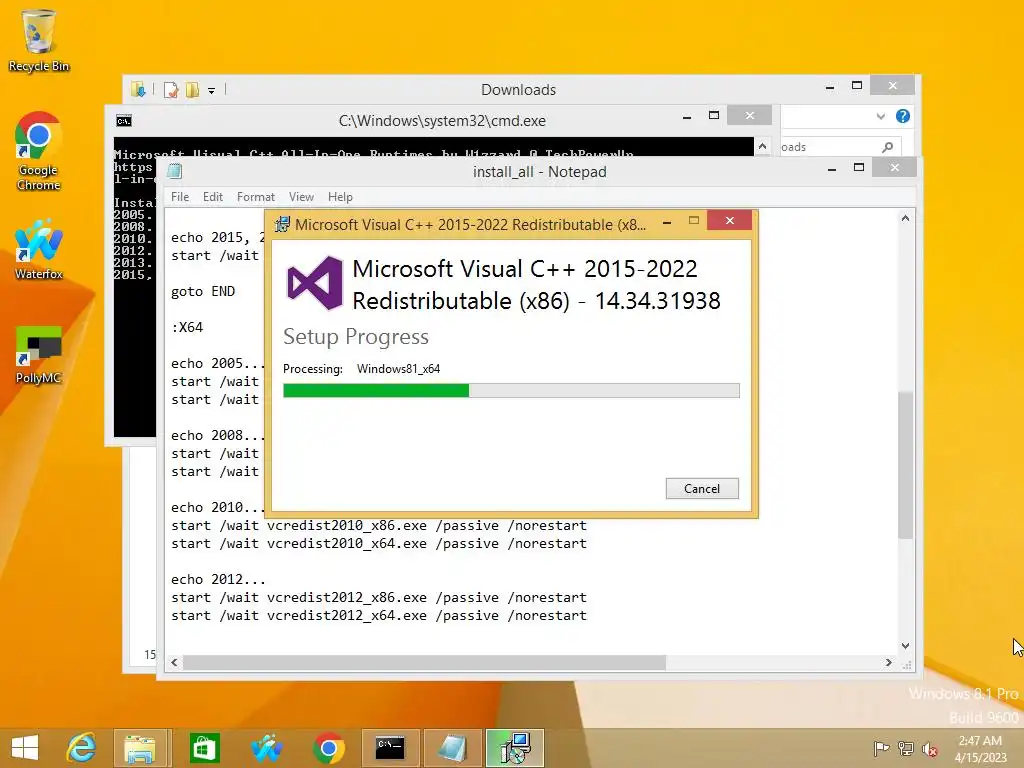Open Notepad Format menu
1024x768 pixels.
point(256,197)
